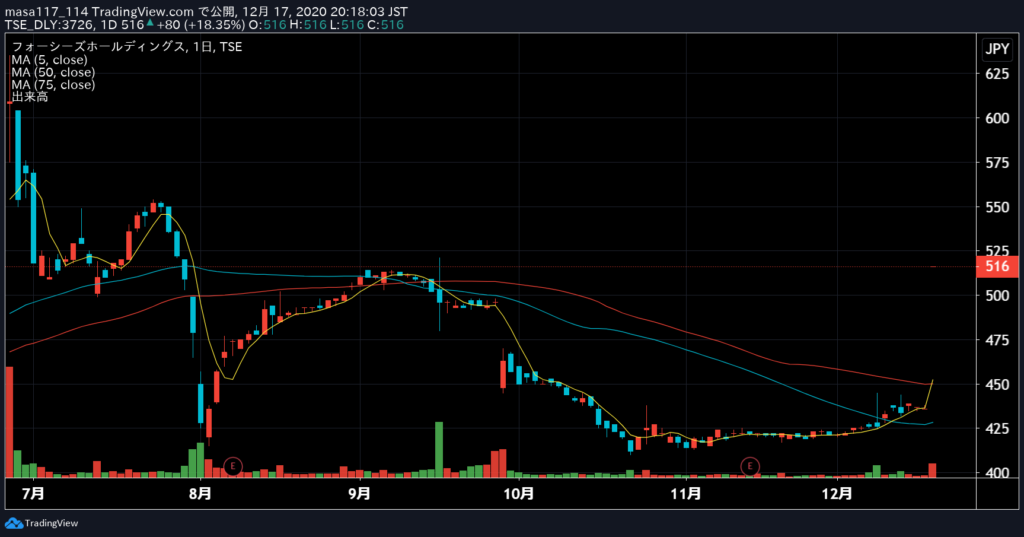Image resolution: width=1024 pixels, height=537 pixels.
Task: Click the TradingView logo in footer
Action: click(x=42, y=523)
